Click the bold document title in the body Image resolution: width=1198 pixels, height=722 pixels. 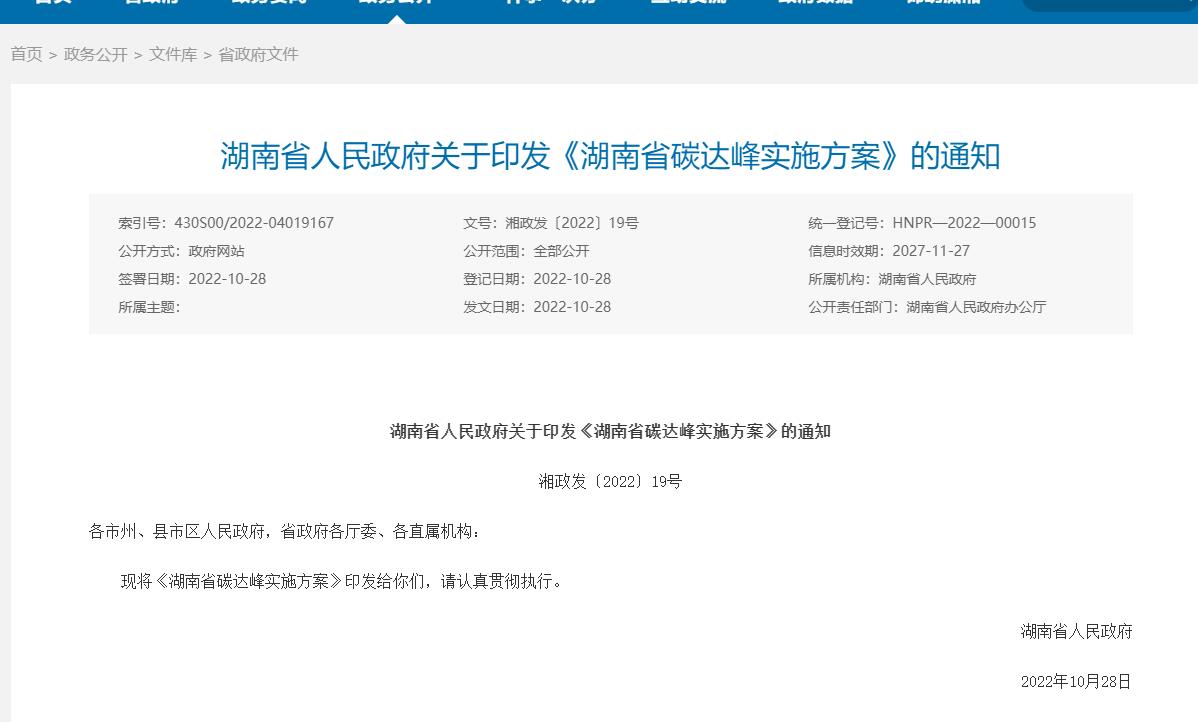(x=610, y=432)
